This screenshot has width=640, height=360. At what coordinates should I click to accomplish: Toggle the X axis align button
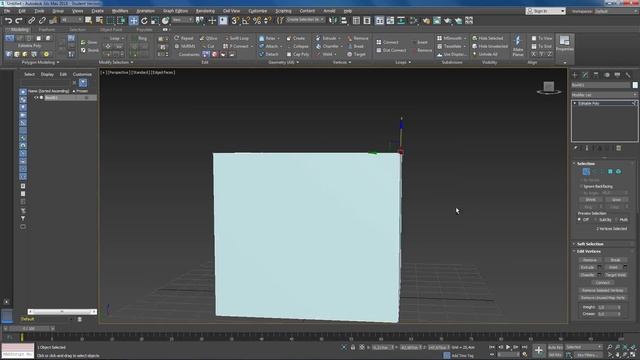(x=533, y=54)
